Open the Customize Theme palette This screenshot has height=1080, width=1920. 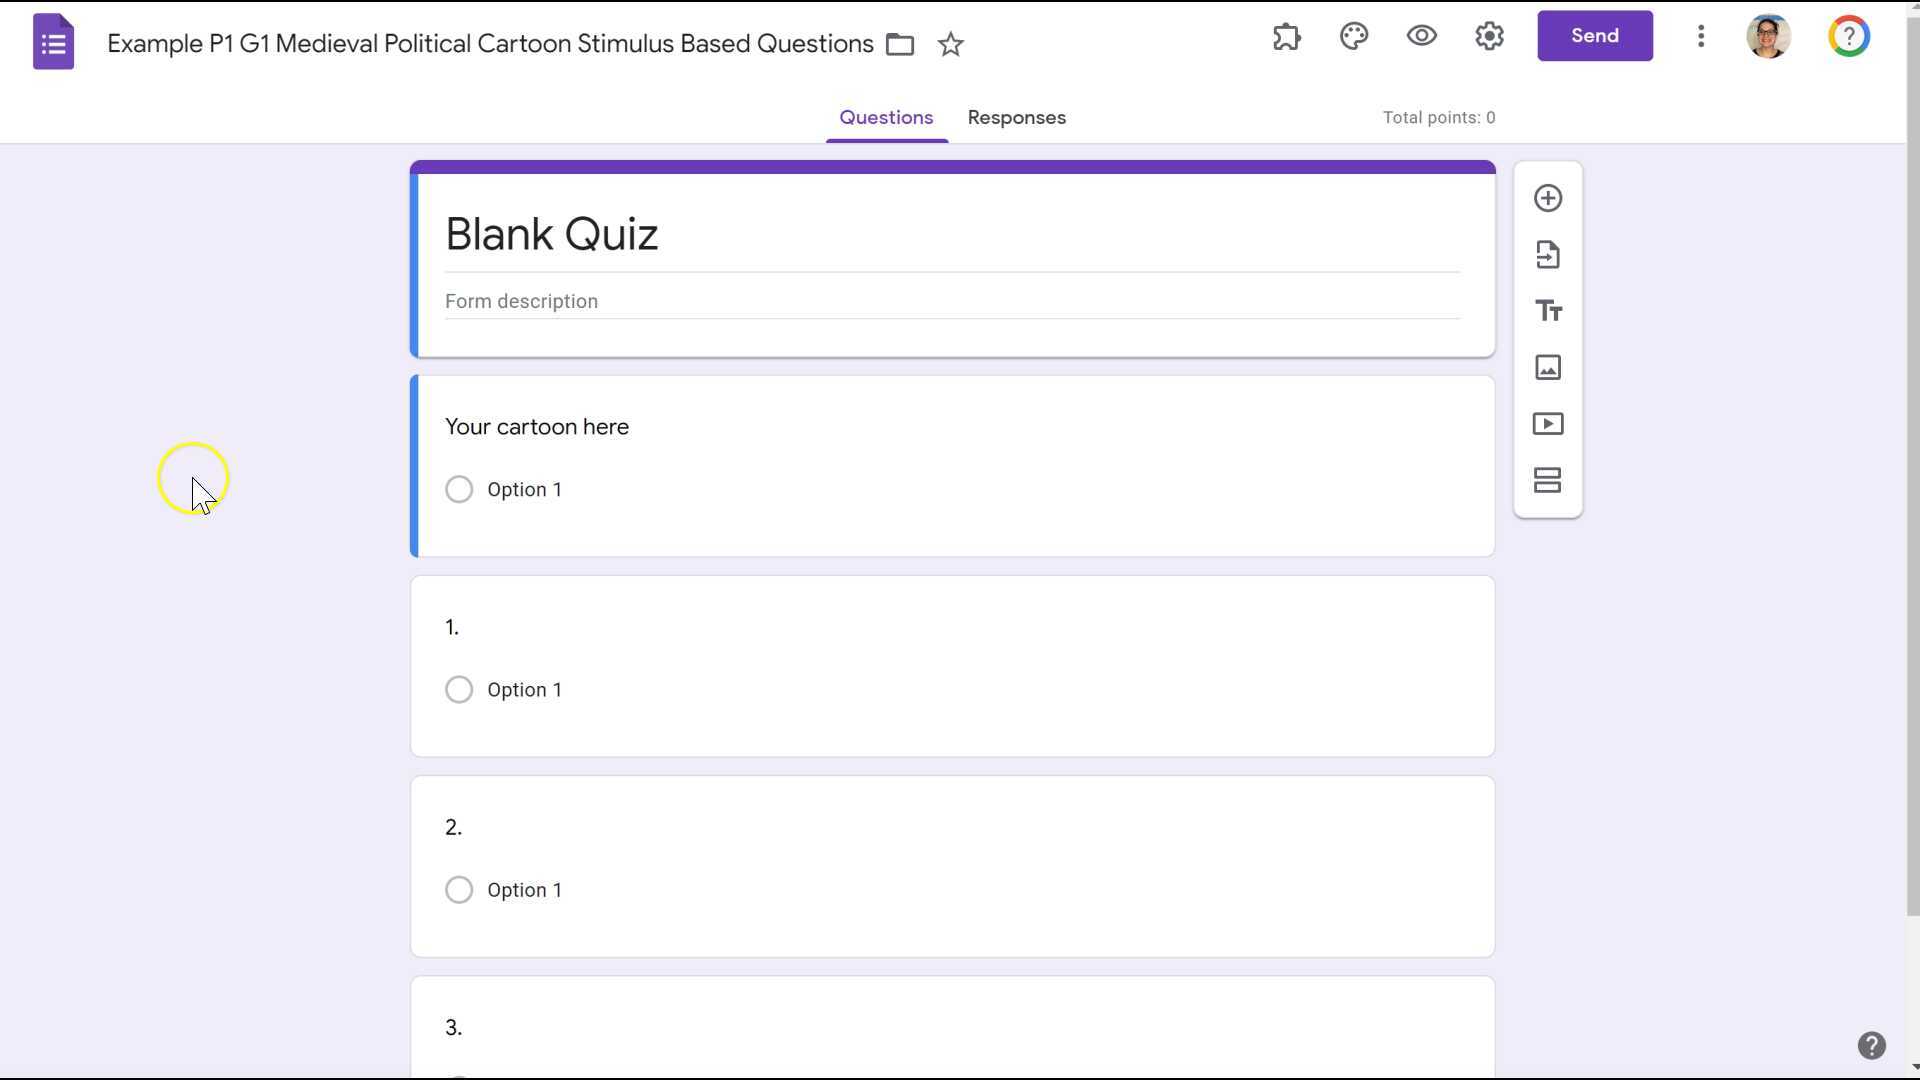pyautogui.click(x=1354, y=36)
